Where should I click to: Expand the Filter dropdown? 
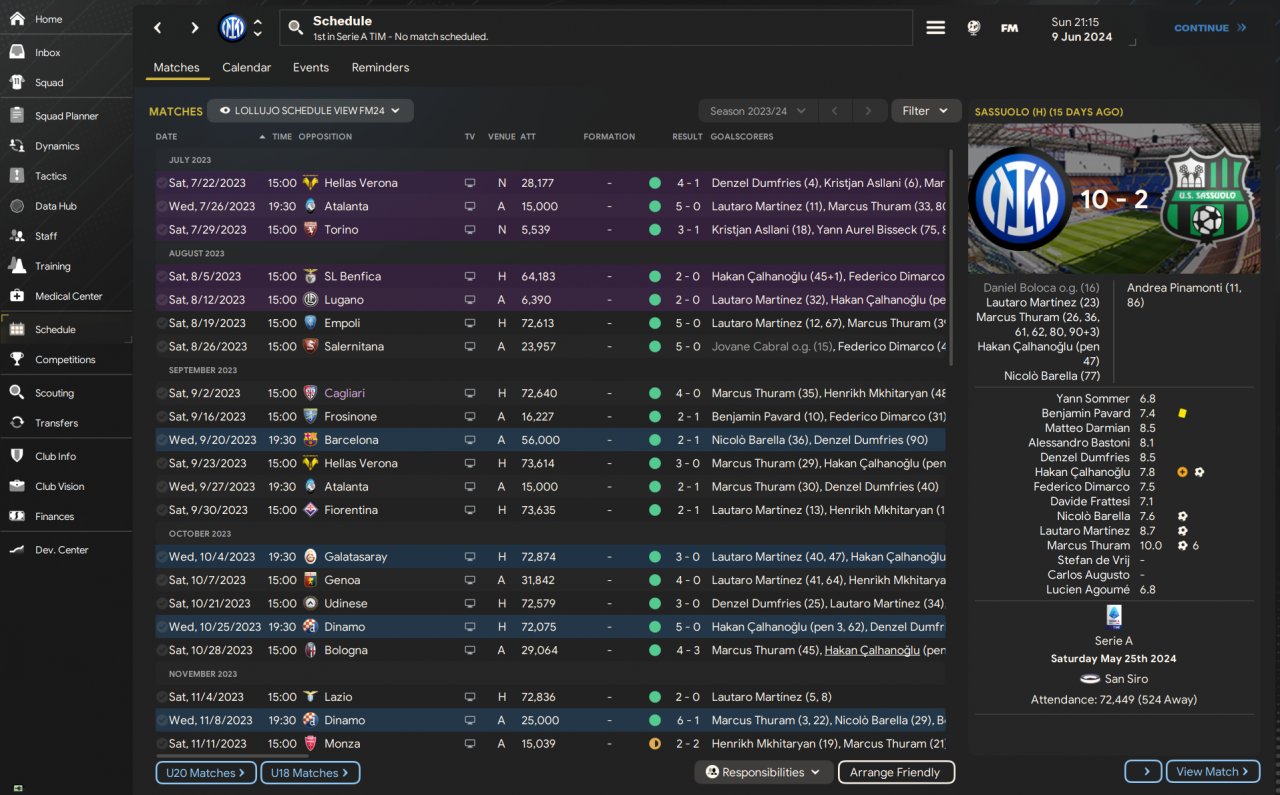925,111
